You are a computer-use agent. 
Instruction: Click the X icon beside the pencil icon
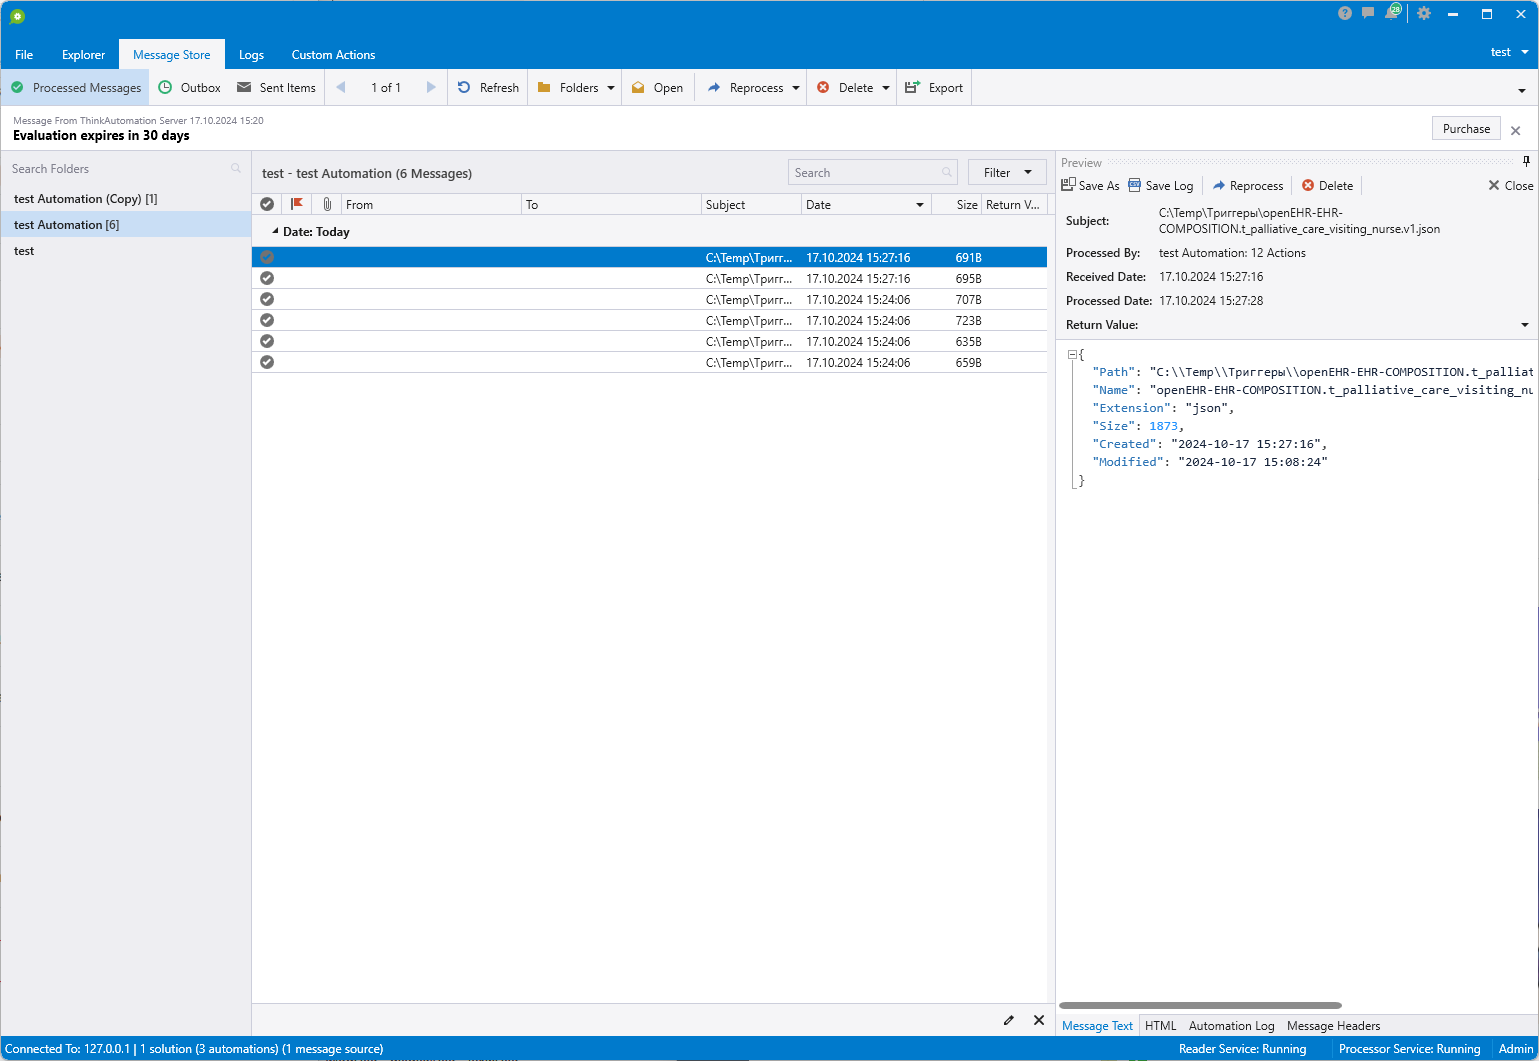tap(1039, 1020)
